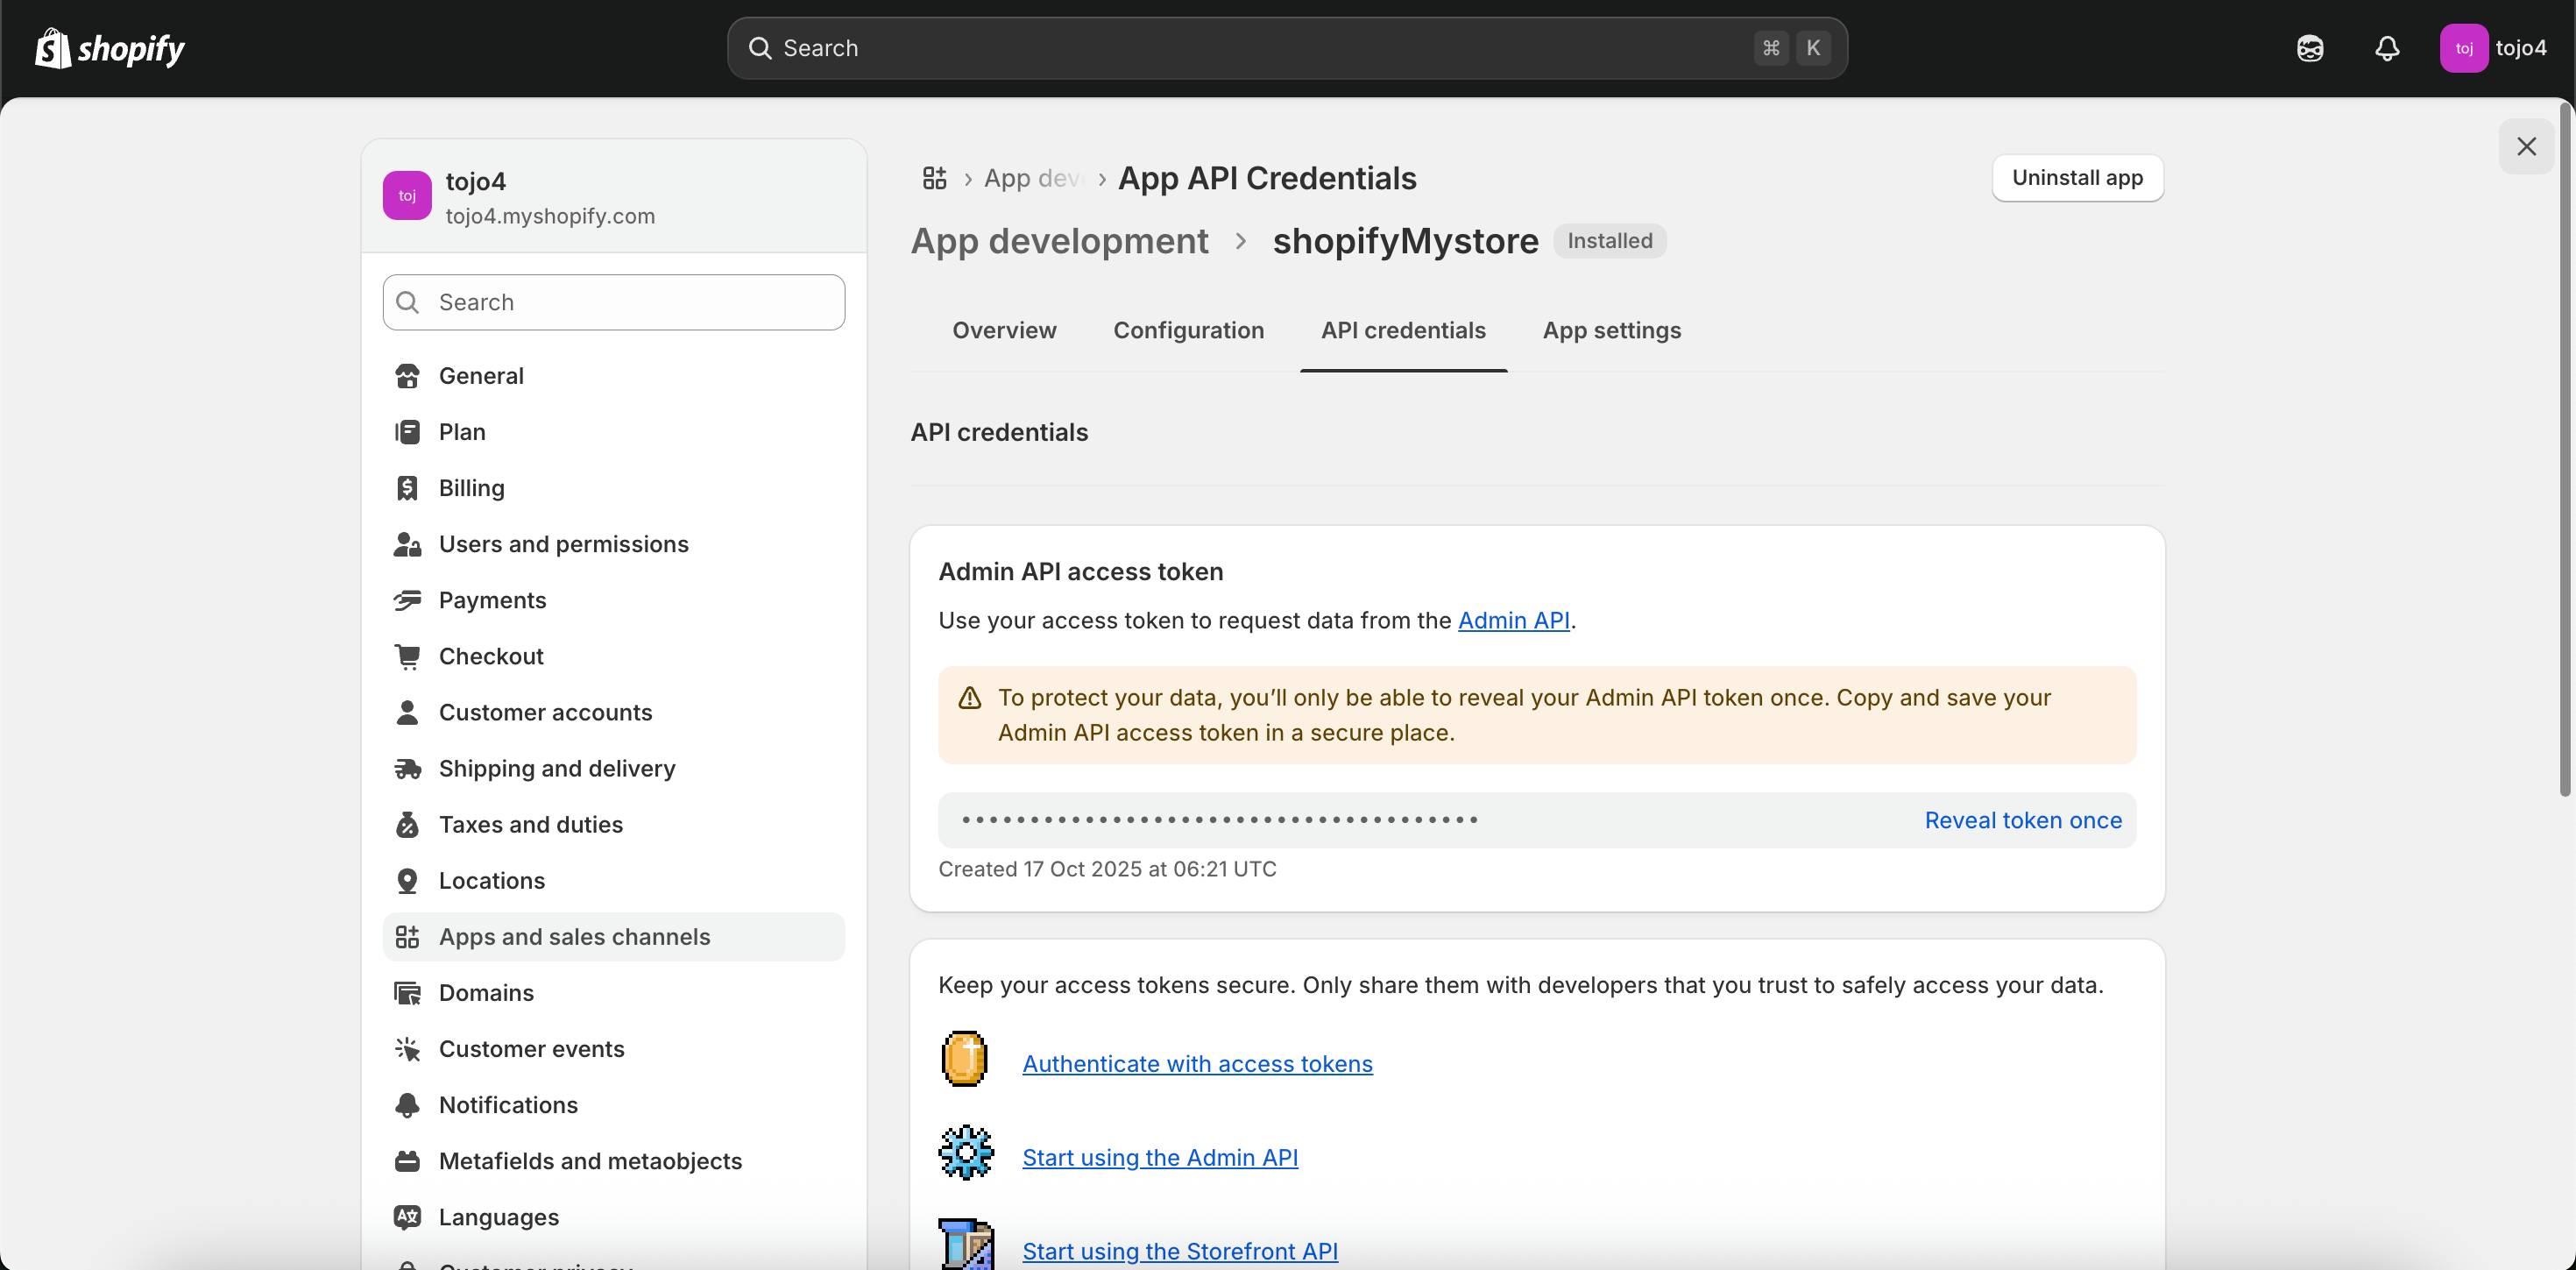Click the App development breadcrumb heading
Image resolution: width=2576 pixels, height=1270 pixels.
(1059, 241)
